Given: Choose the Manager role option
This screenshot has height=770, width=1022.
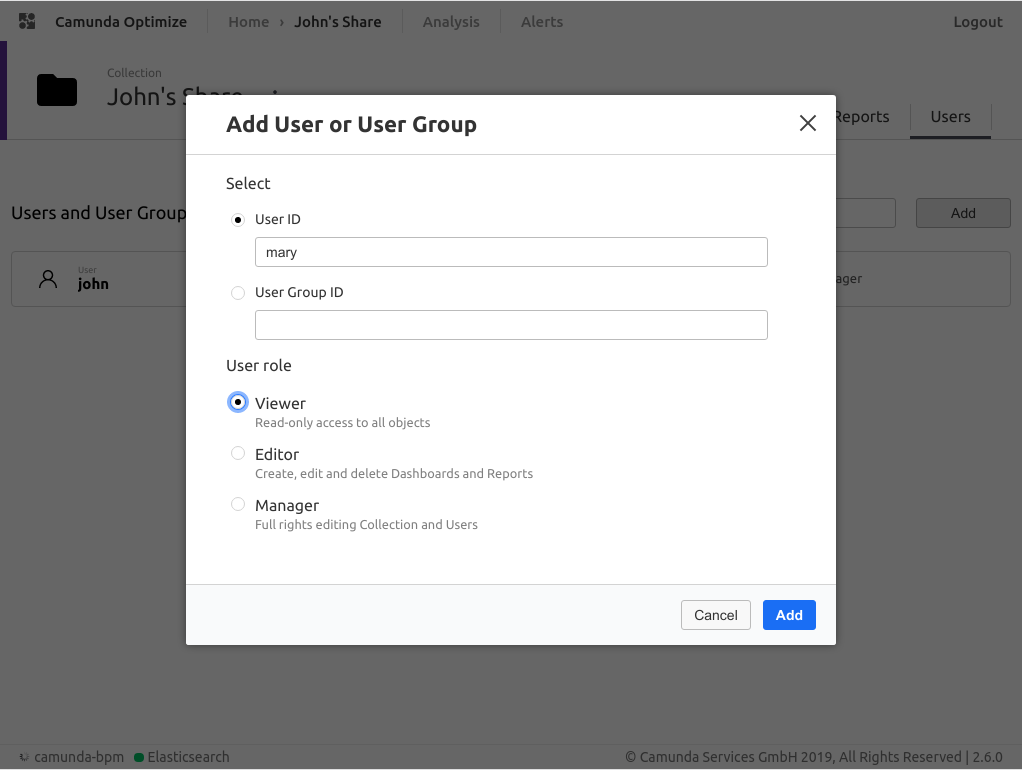Looking at the screenshot, I should pyautogui.click(x=238, y=504).
